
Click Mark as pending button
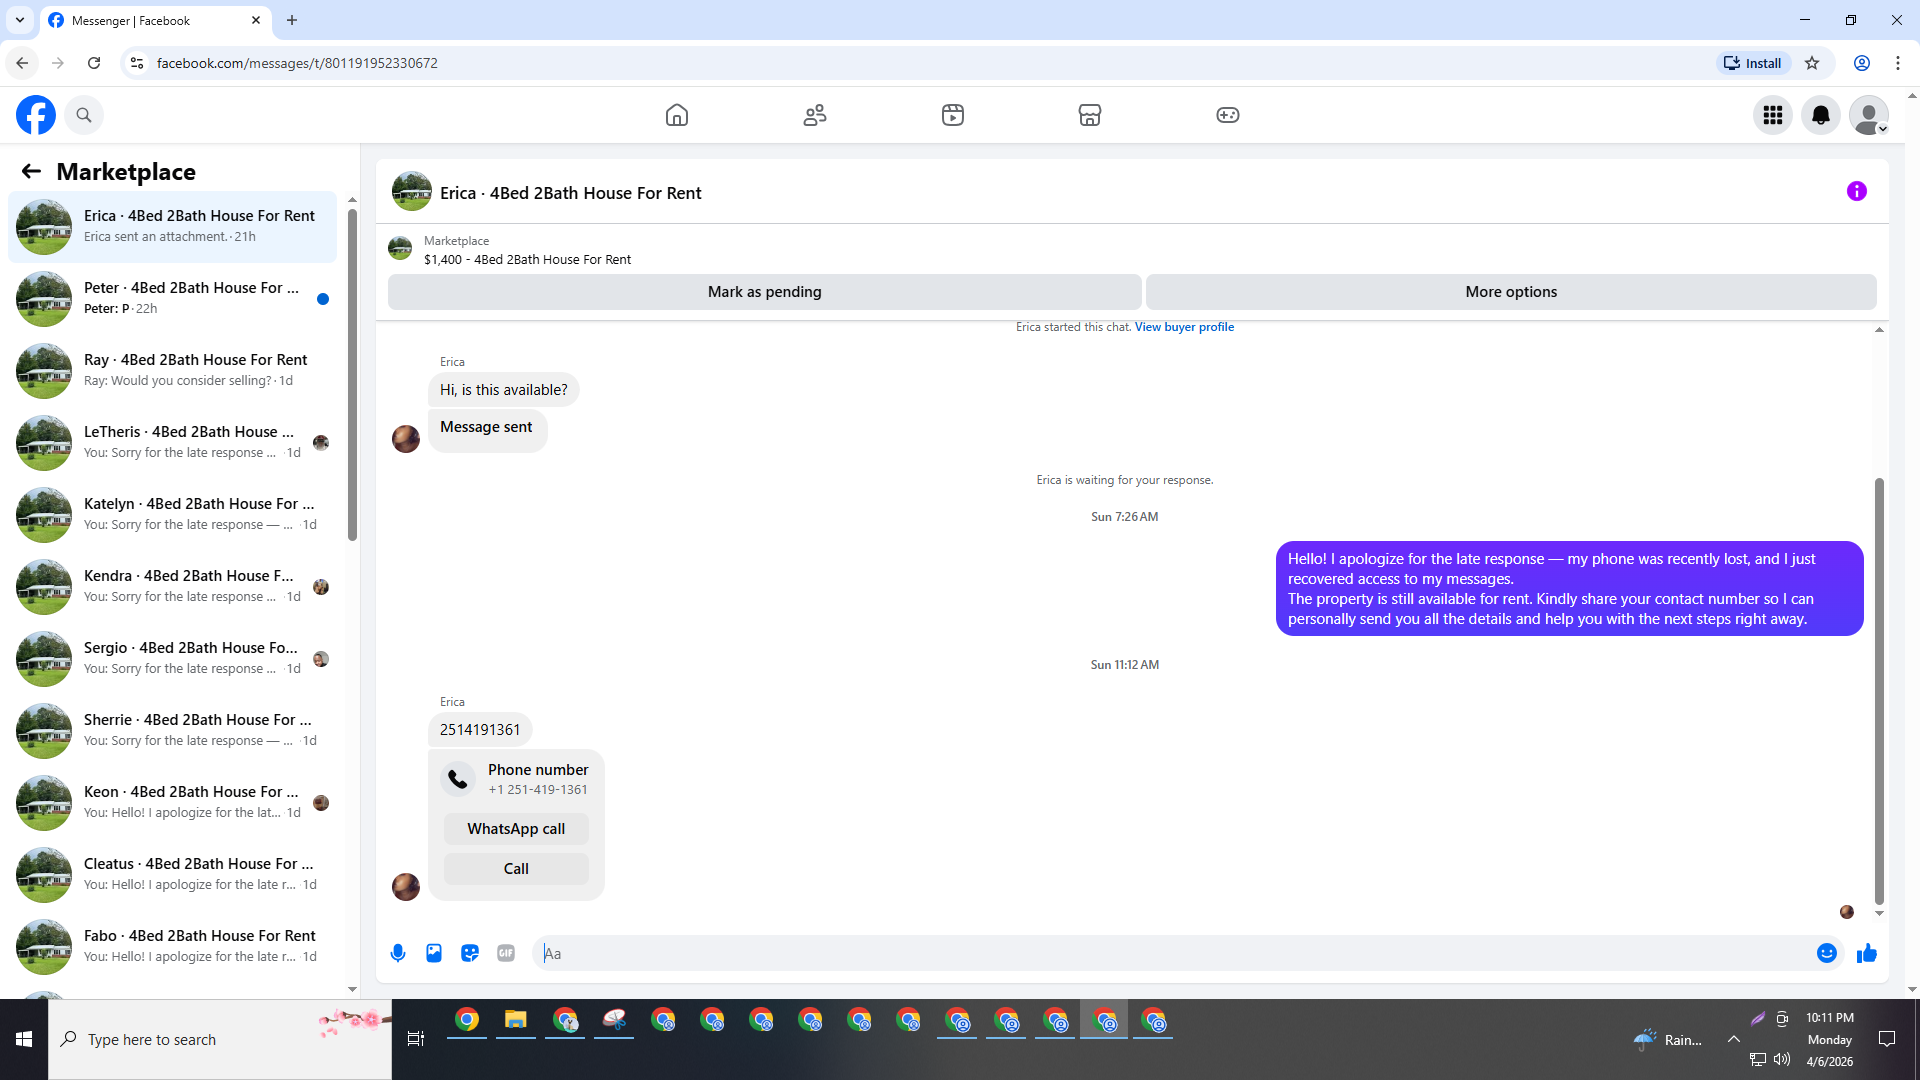point(764,292)
